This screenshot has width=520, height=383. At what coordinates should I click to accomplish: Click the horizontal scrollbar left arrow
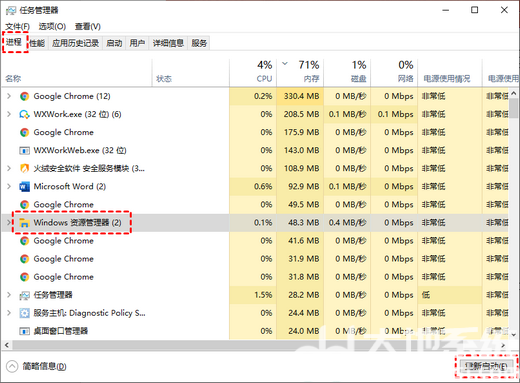coord(7,345)
